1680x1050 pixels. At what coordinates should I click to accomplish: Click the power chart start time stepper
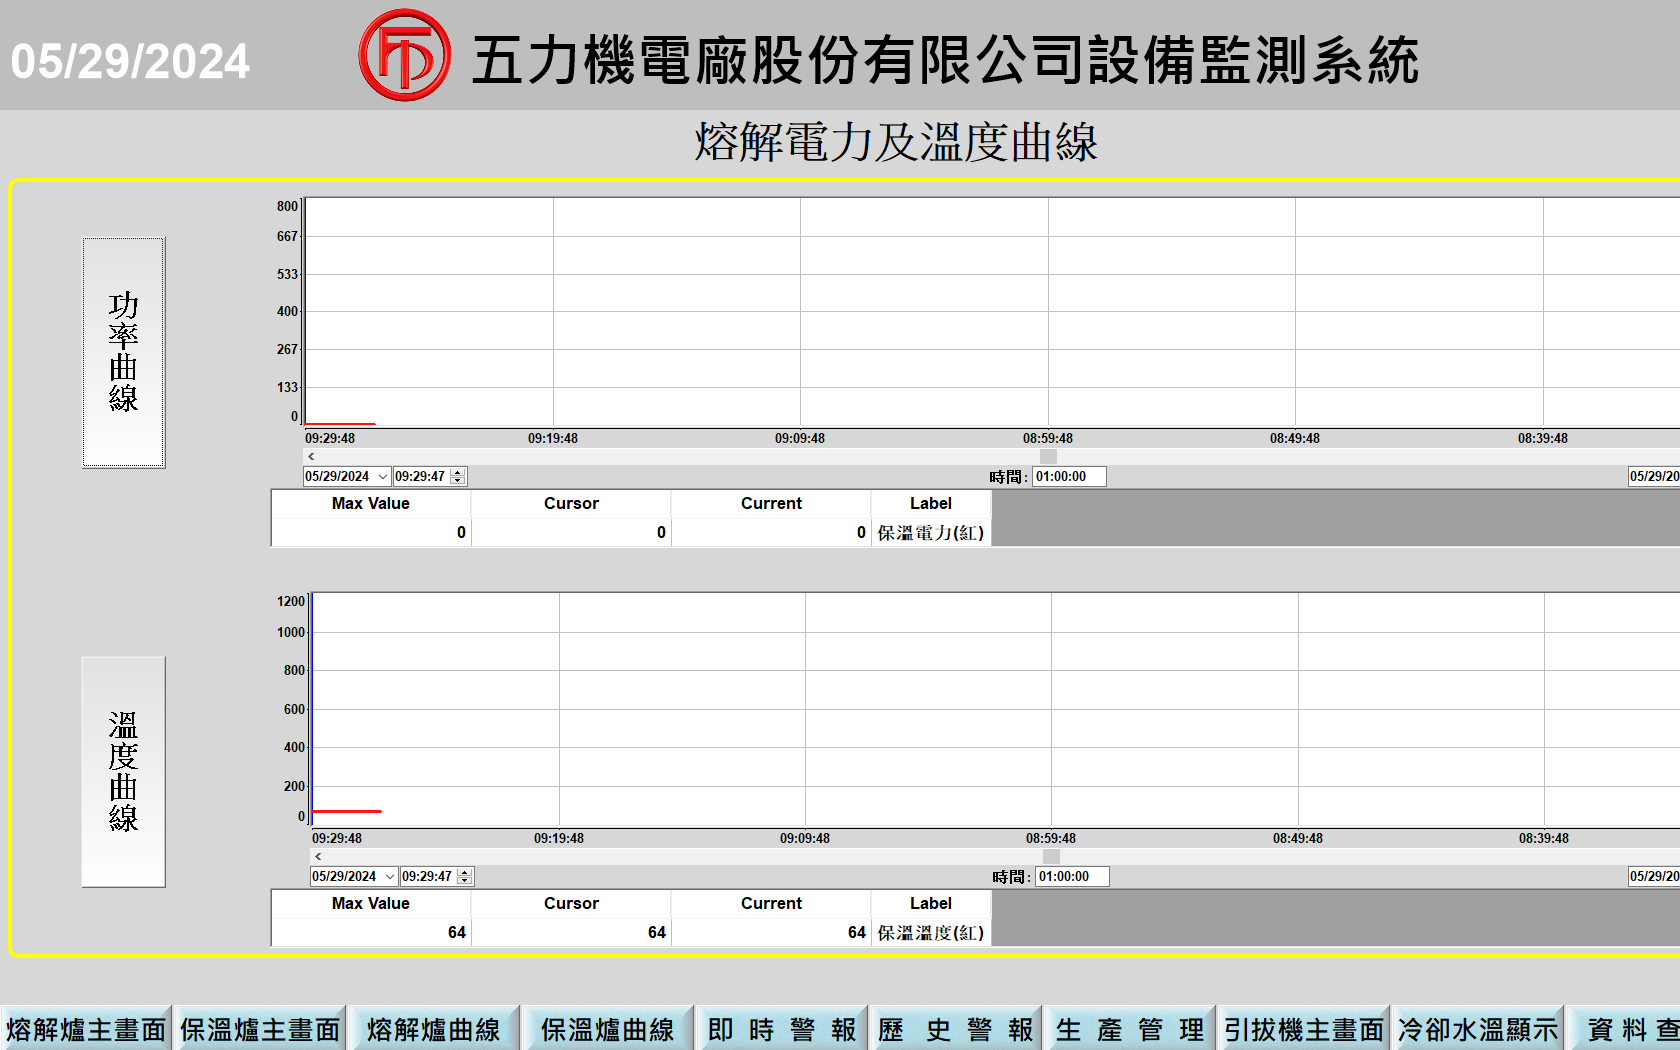[458, 477]
